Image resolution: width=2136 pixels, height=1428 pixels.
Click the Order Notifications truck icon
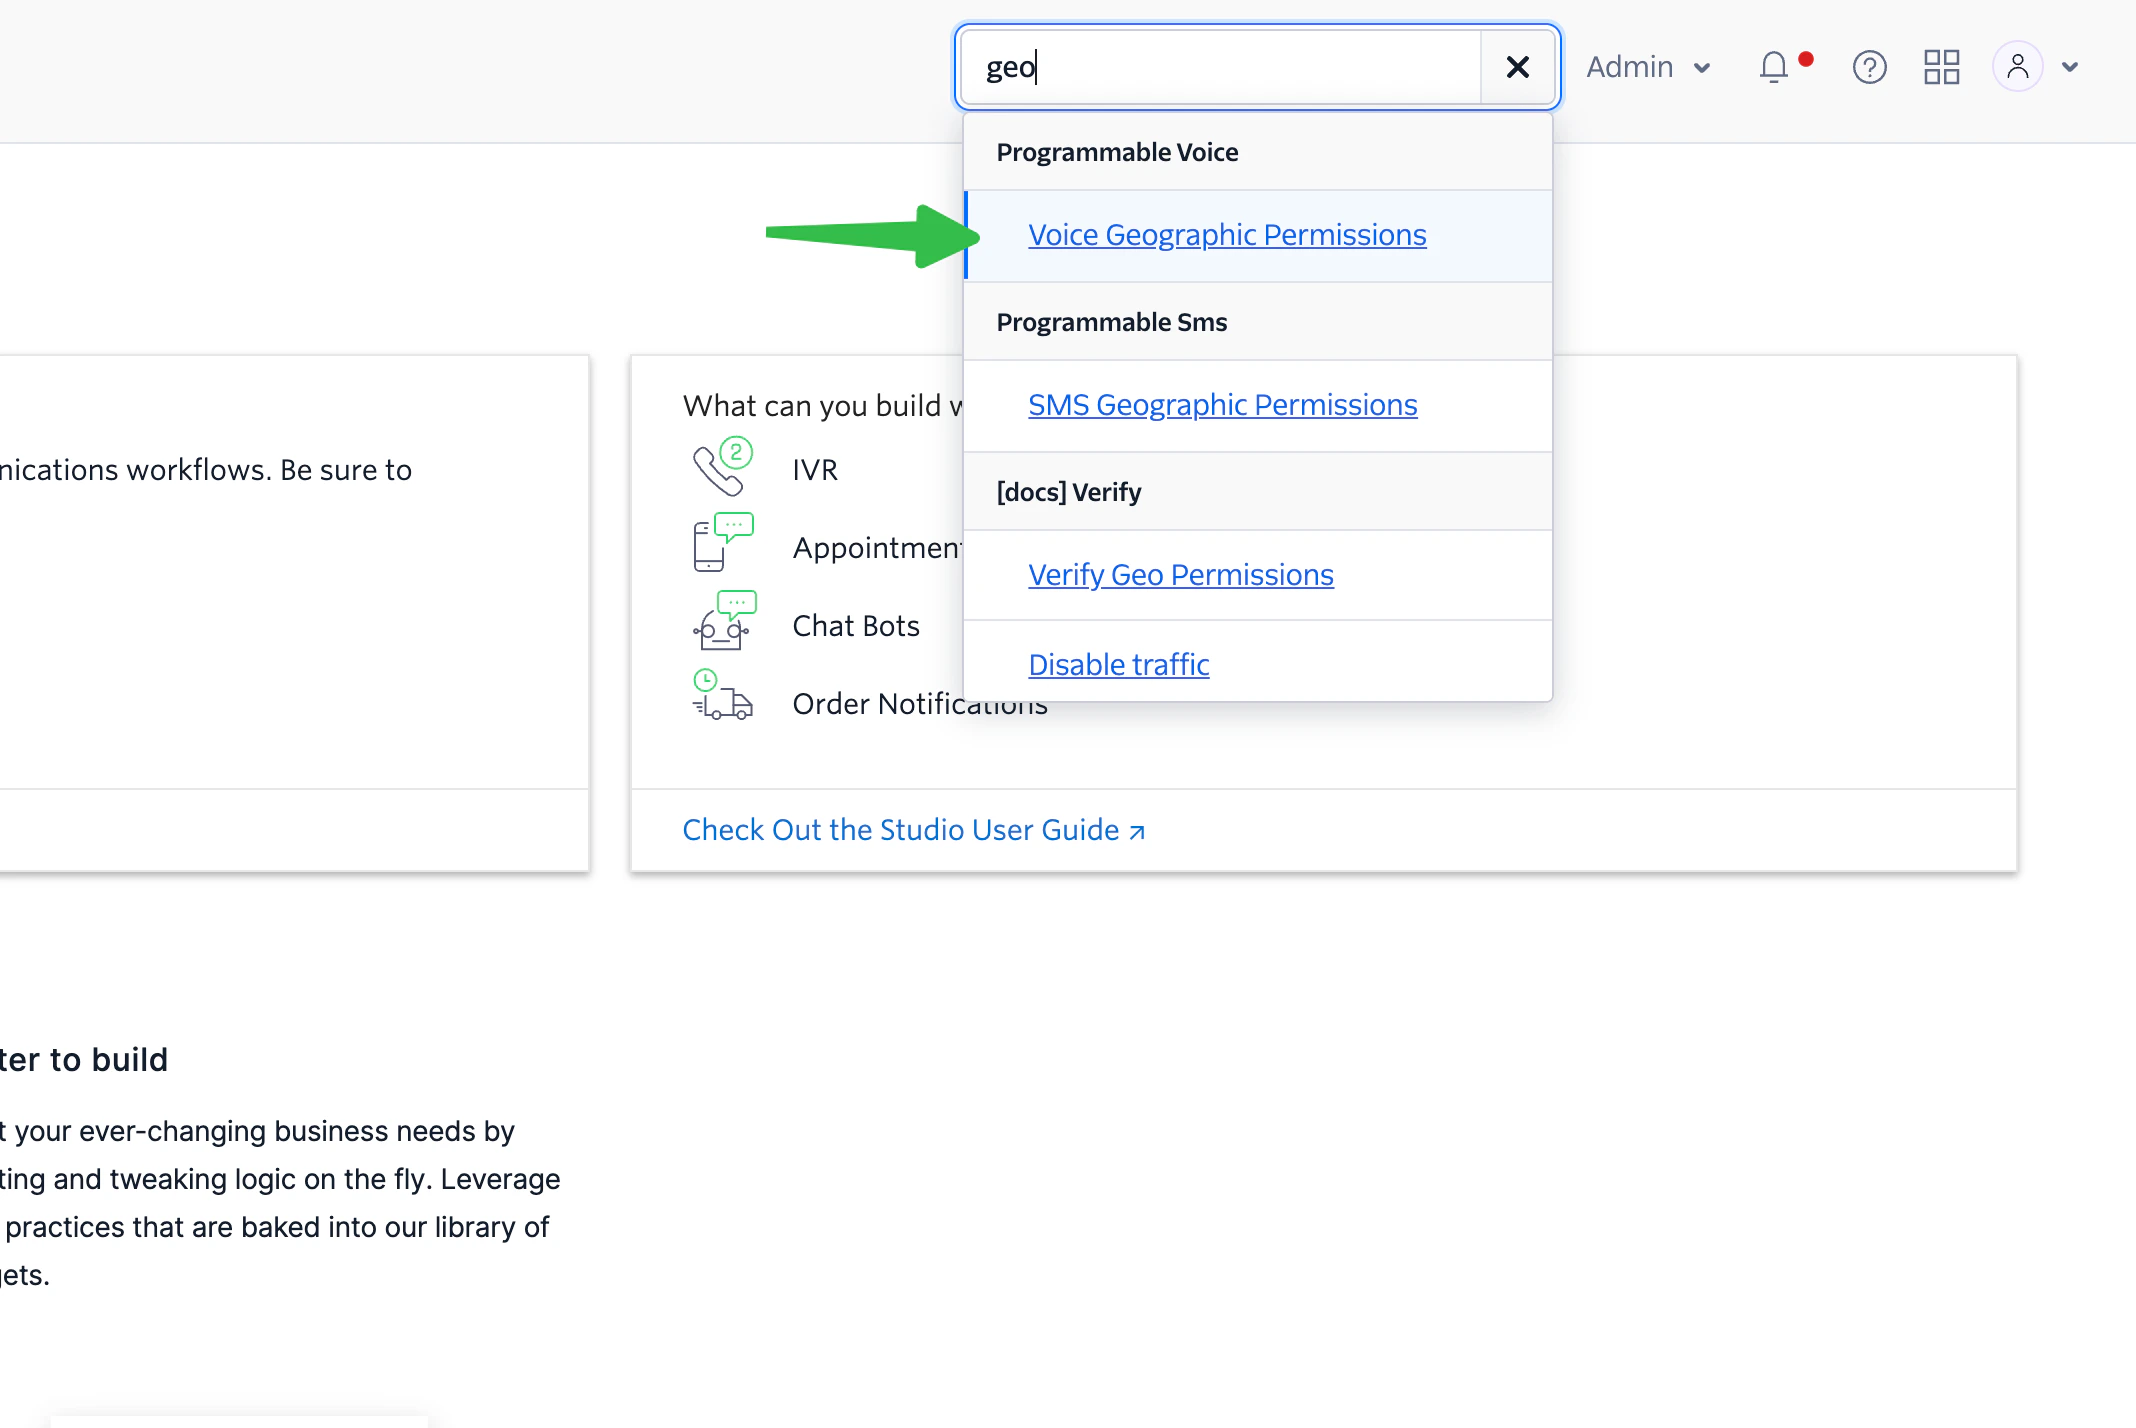point(722,698)
